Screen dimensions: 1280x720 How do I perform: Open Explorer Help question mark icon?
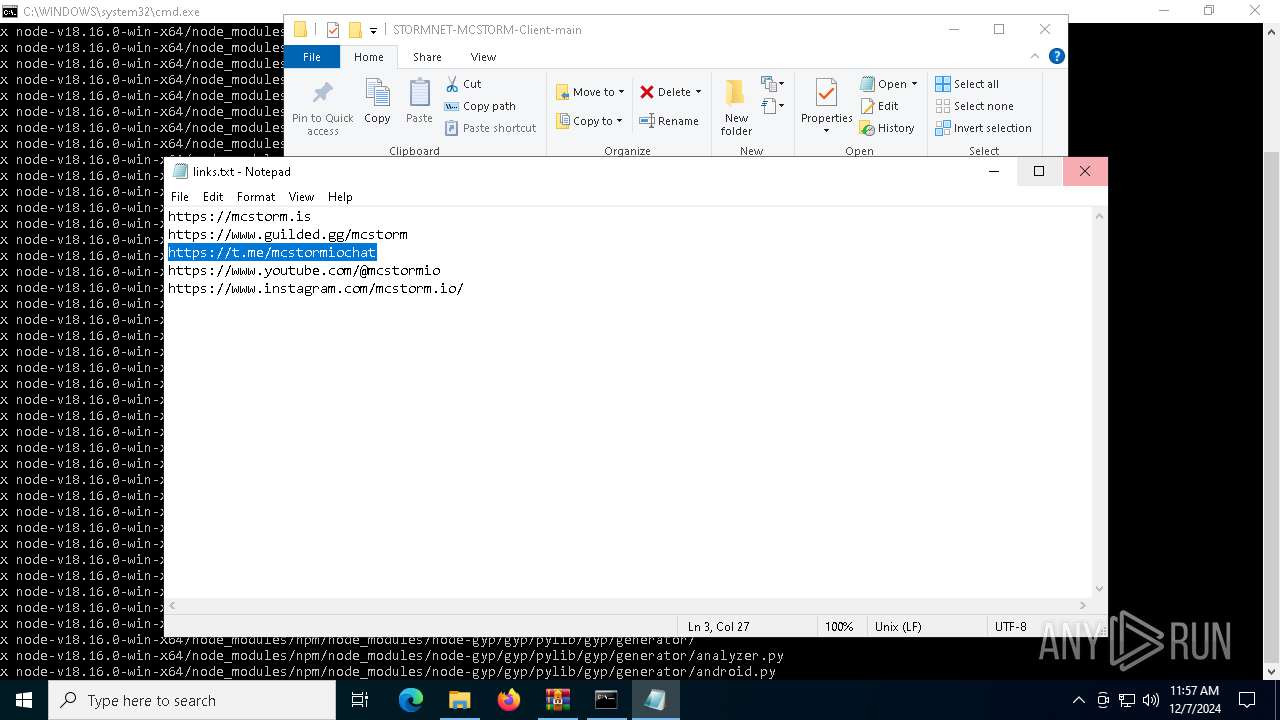tap(1056, 57)
